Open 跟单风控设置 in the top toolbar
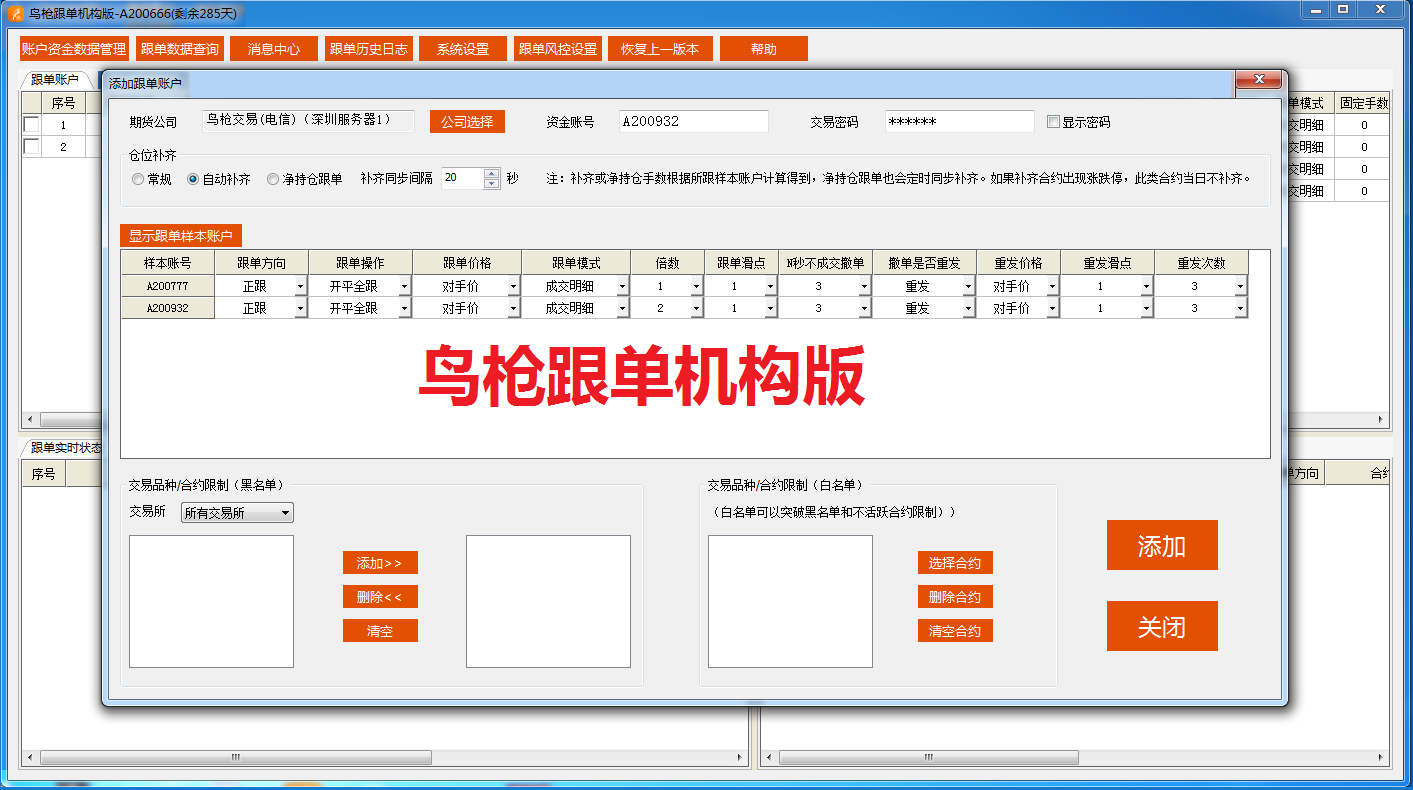This screenshot has height=790, width=1413. (x=558, y=49)
